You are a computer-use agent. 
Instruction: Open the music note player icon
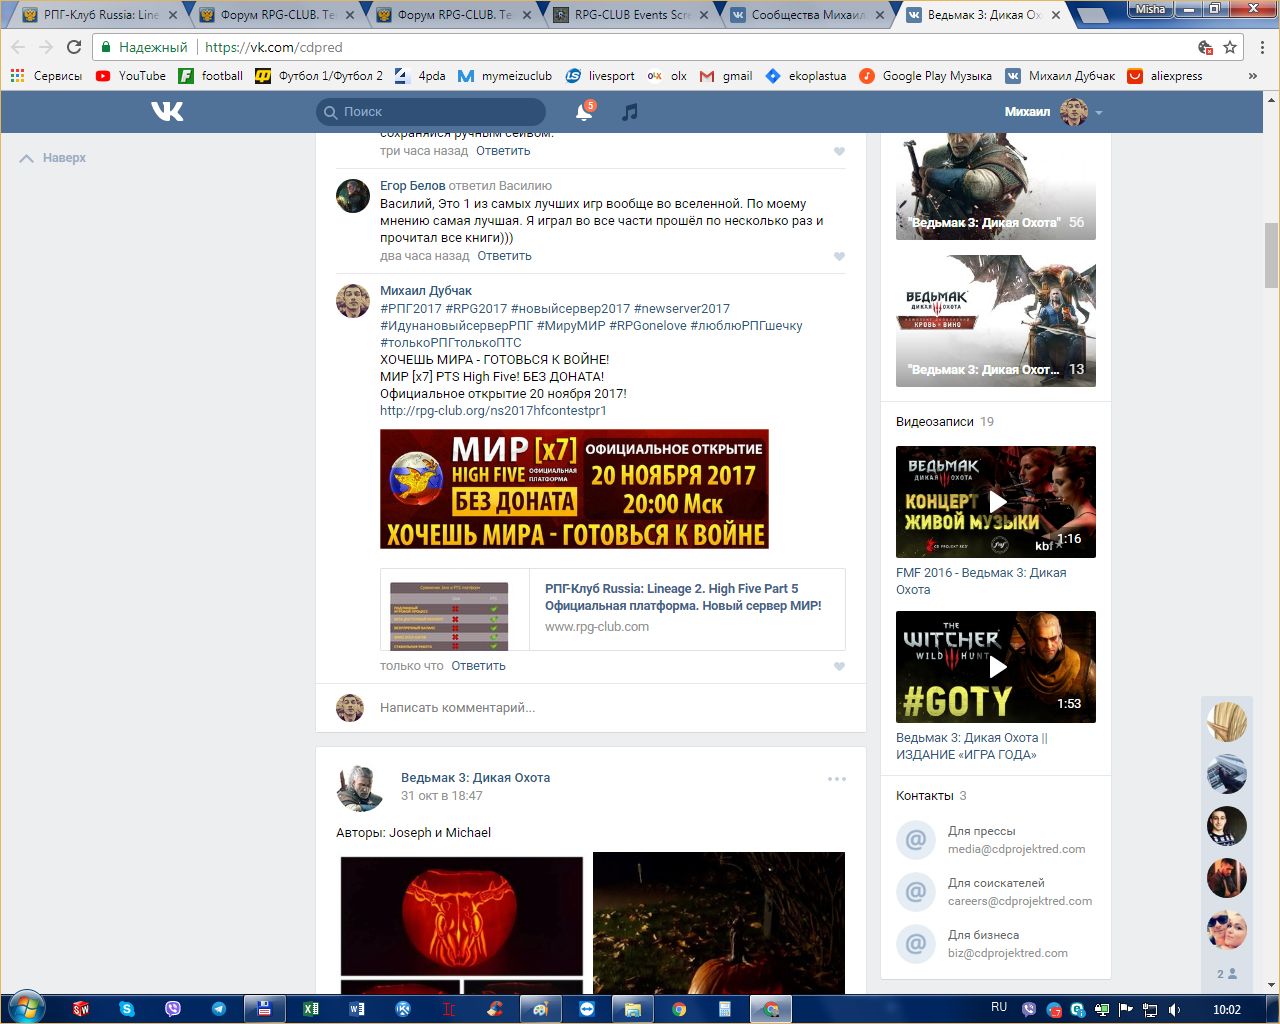[629, 112]
